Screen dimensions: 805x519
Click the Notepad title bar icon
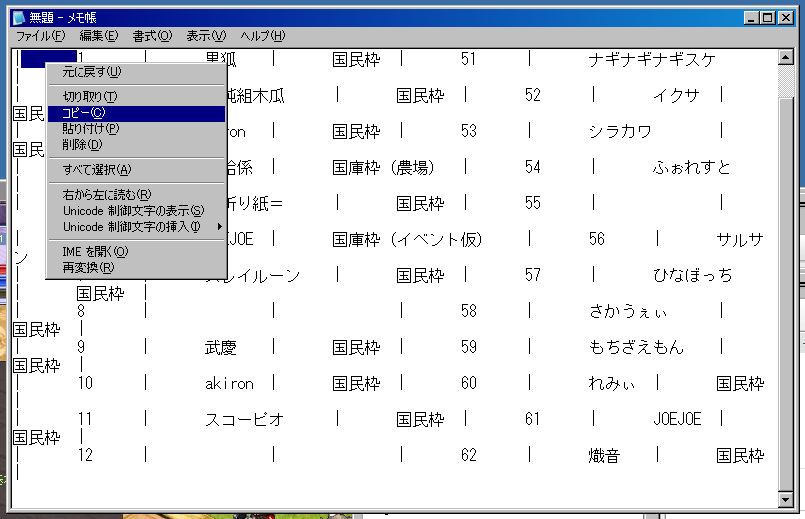pyautogui.click(x=19, y=18)
